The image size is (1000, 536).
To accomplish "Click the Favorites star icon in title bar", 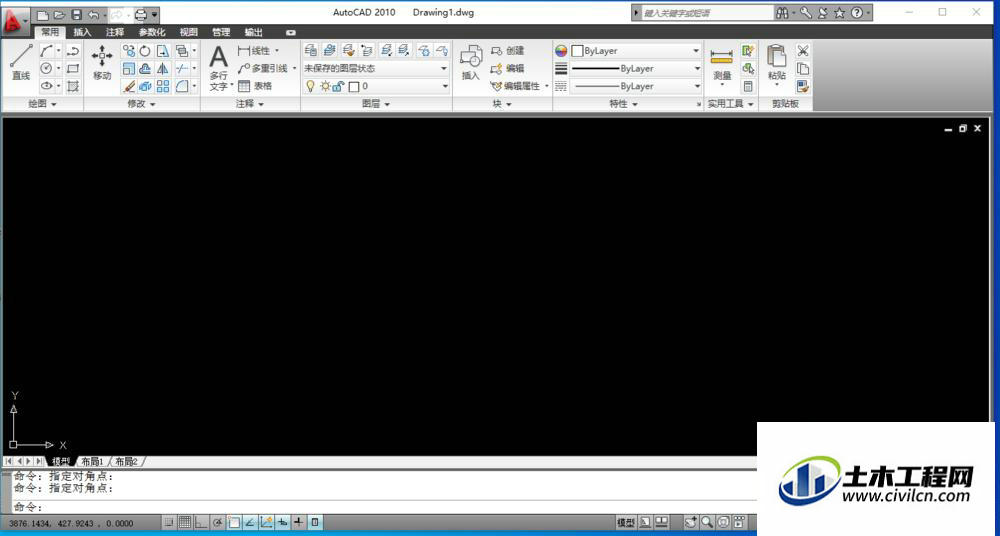I will tap(840, 13).
